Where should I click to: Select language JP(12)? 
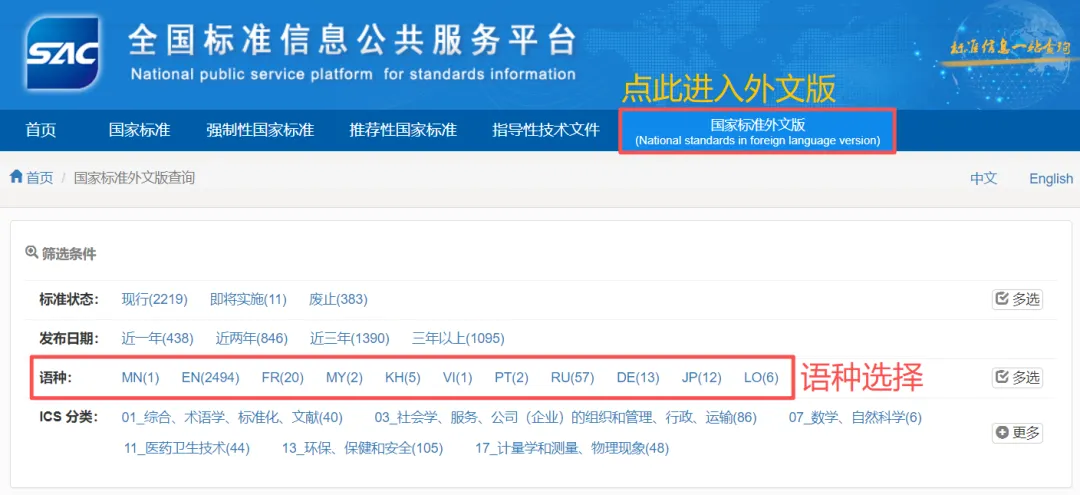coord(701,377)
